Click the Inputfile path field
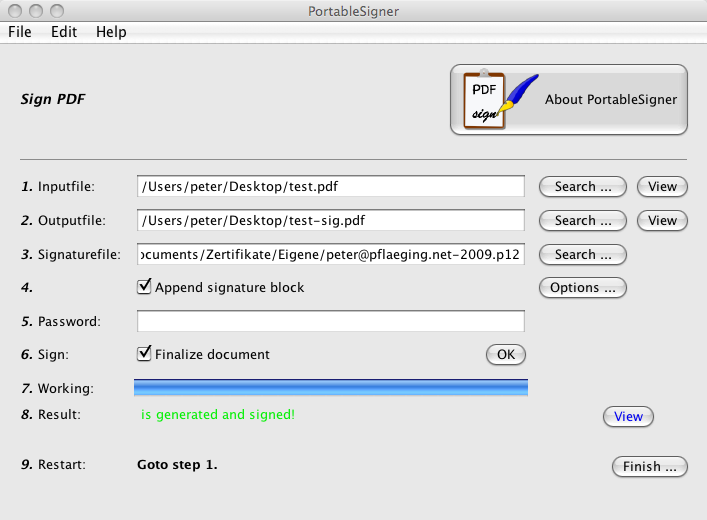This screenshot has height=520, width=707. [x=331, y=186]
